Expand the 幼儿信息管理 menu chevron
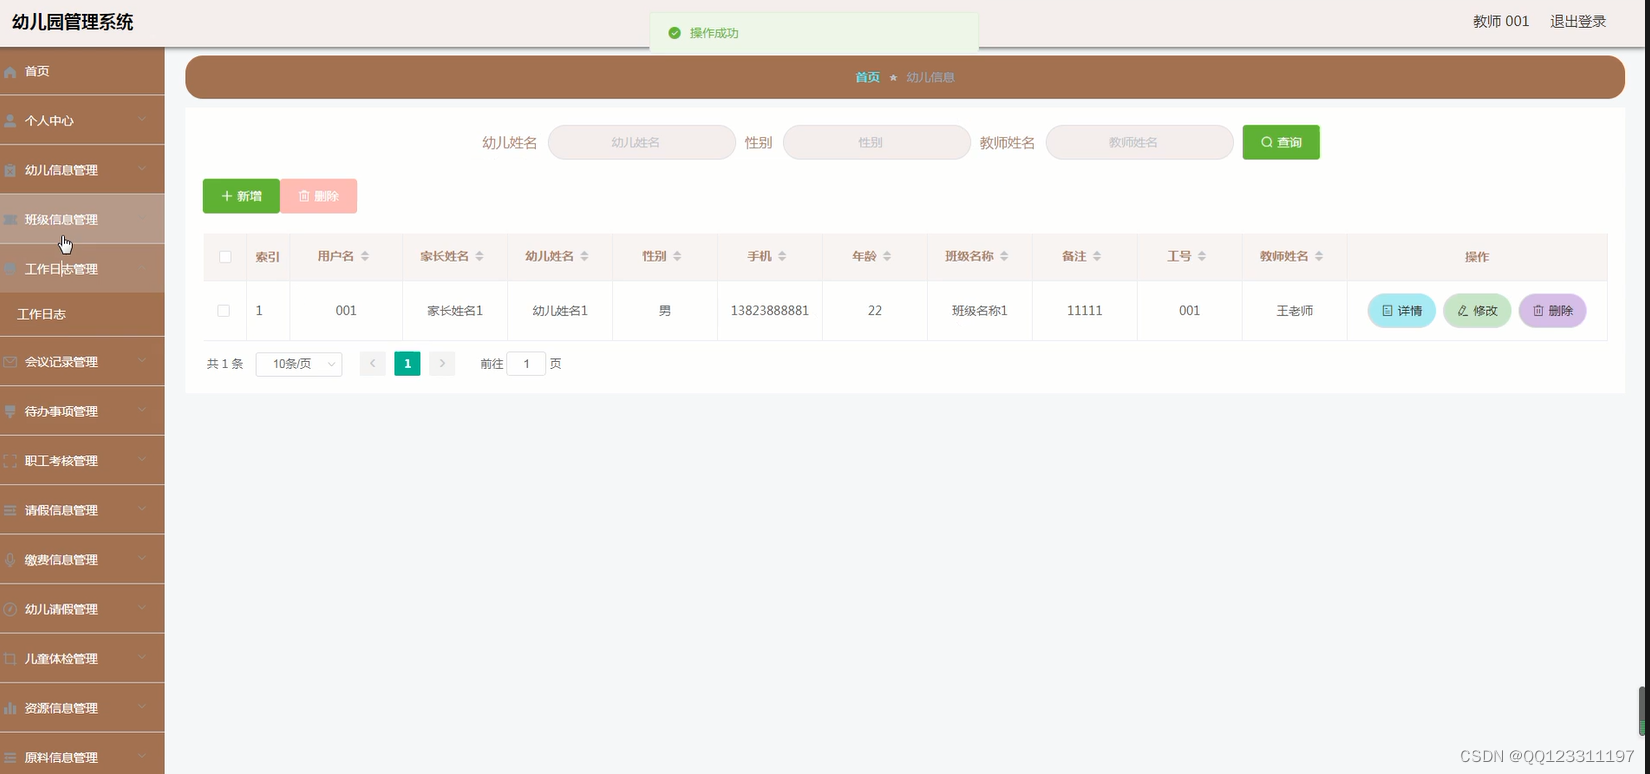 pos(142,170)
